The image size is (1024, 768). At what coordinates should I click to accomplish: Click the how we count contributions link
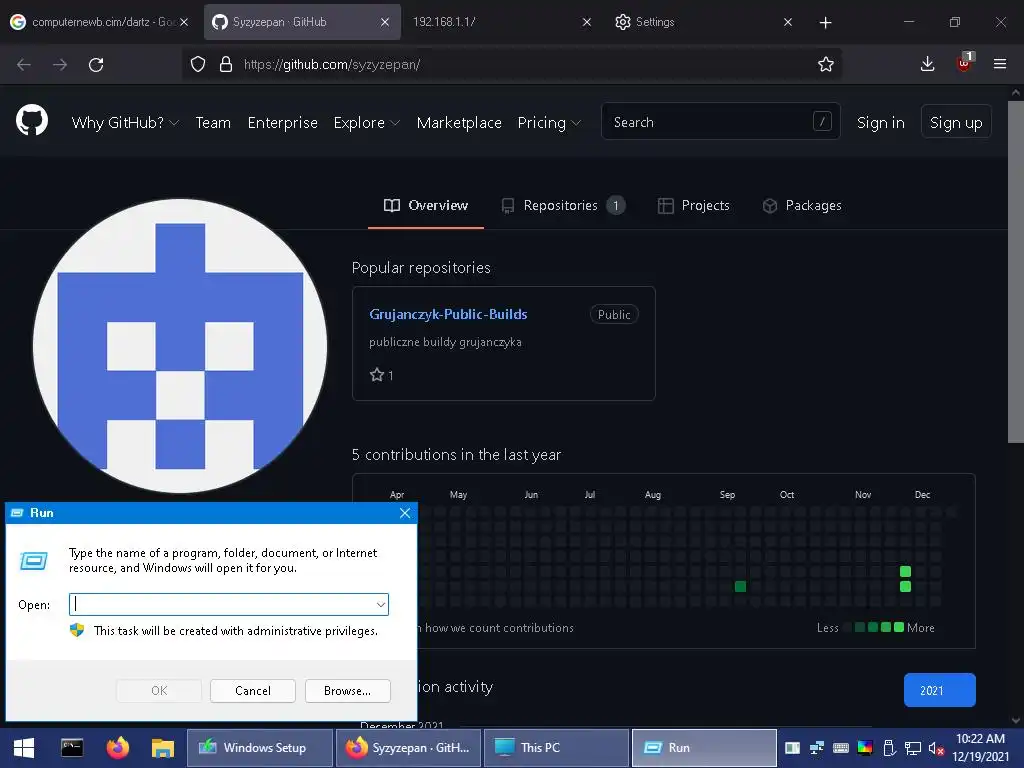coord(499,628)
